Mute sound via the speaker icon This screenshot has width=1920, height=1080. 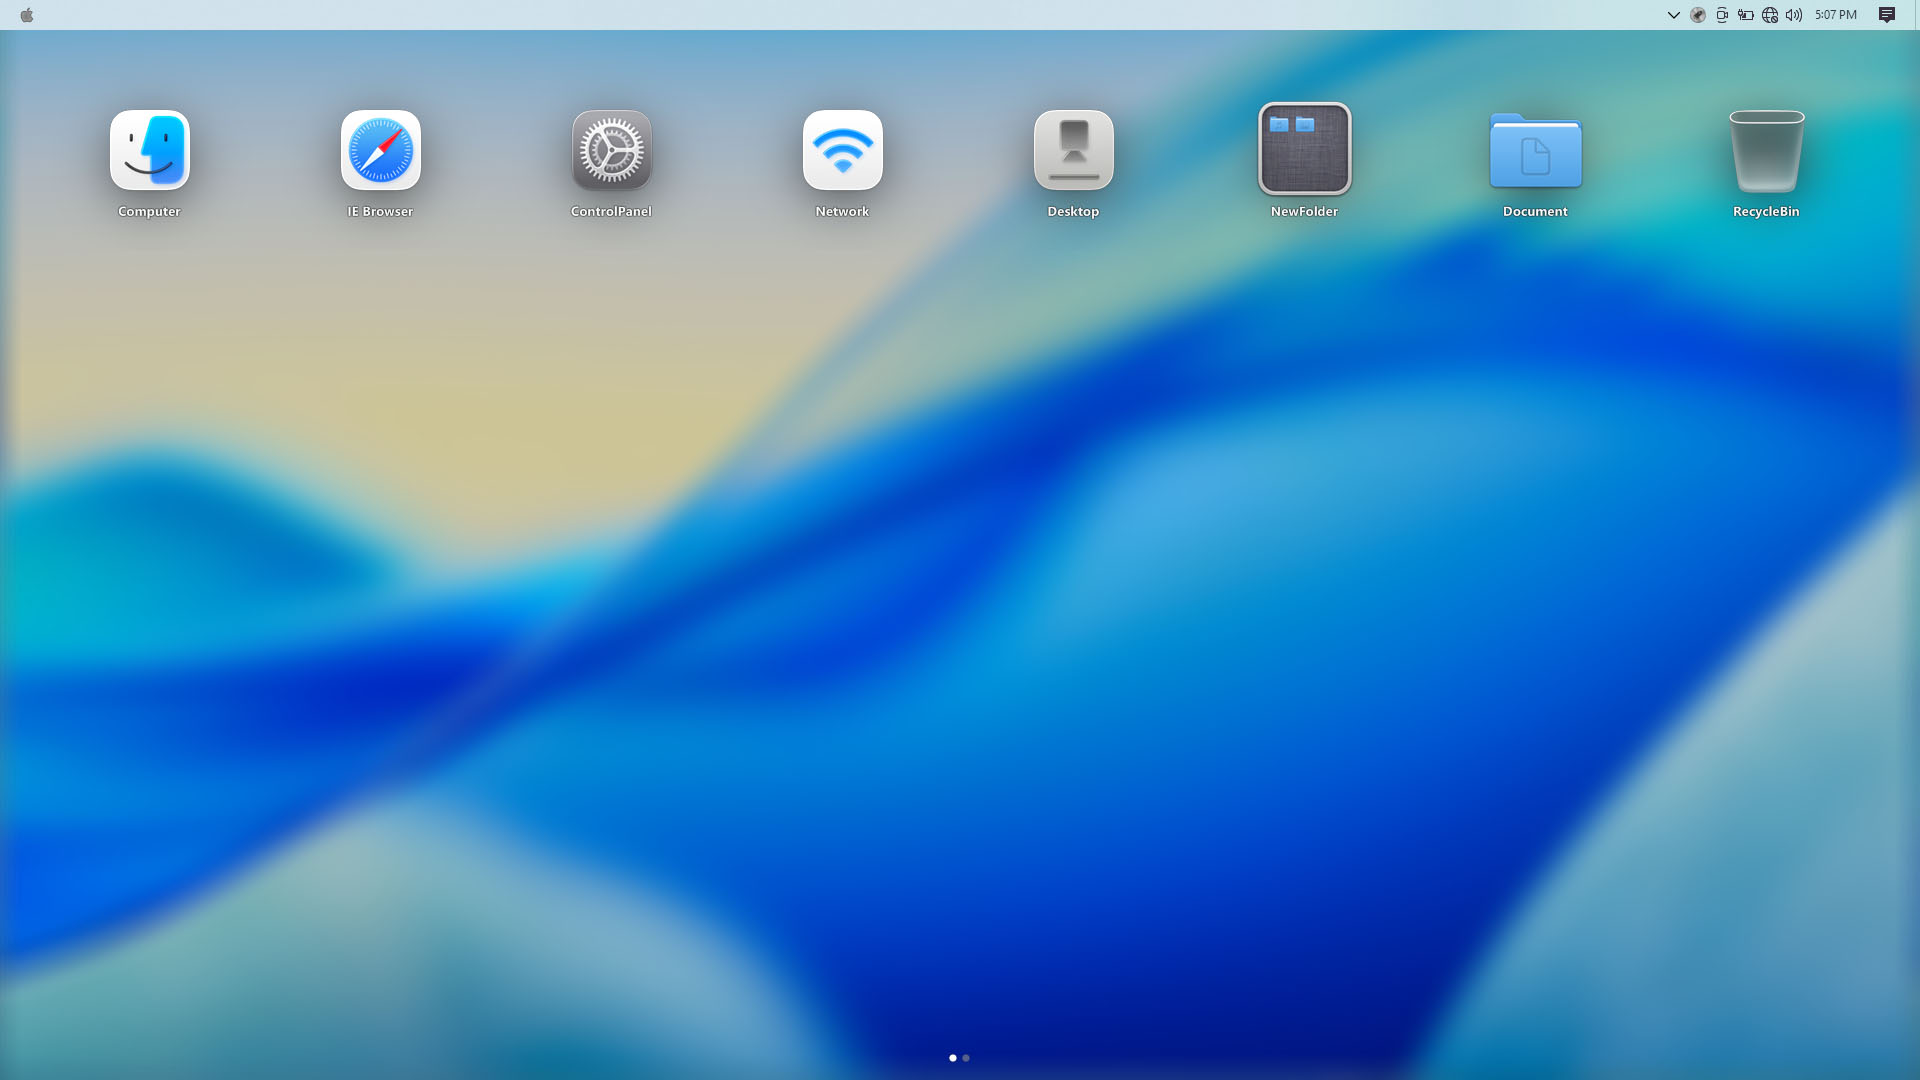click(1792, 14)
